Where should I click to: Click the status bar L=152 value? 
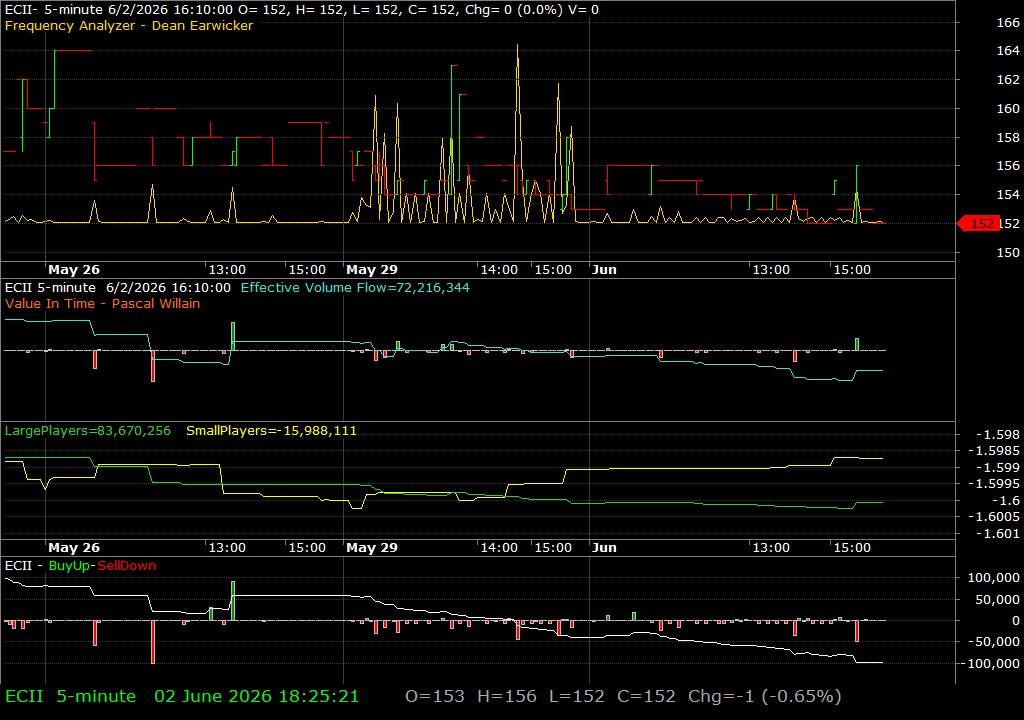tap(577, 696)
